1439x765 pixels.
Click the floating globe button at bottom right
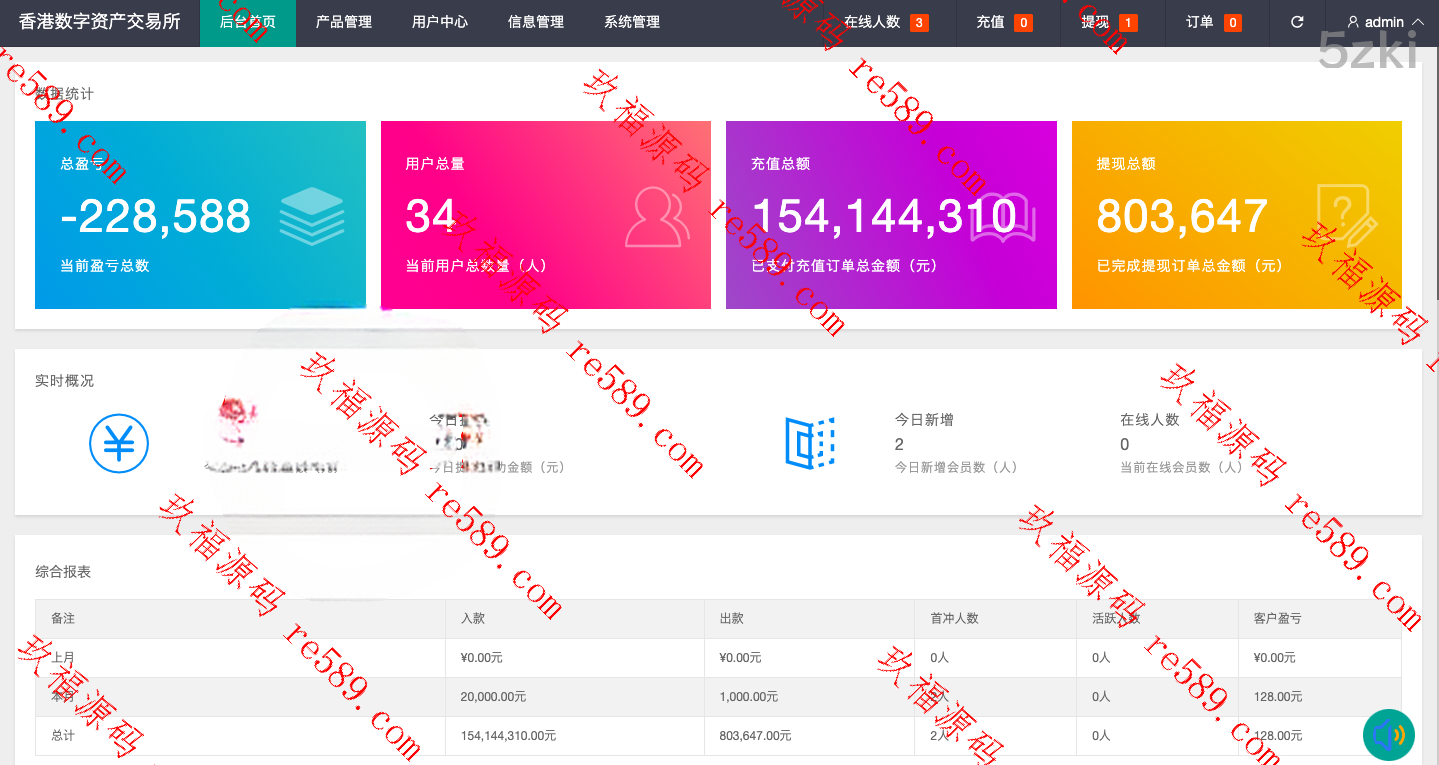(x=1389, y=735)
